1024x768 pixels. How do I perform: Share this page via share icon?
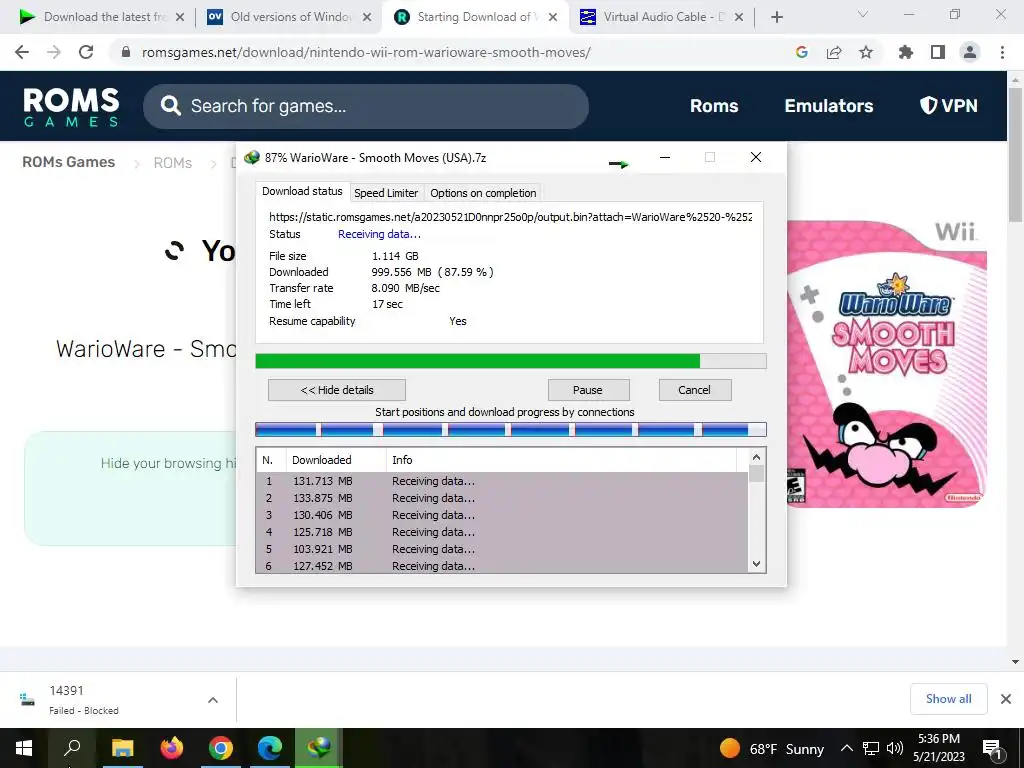tap(834, 52)
